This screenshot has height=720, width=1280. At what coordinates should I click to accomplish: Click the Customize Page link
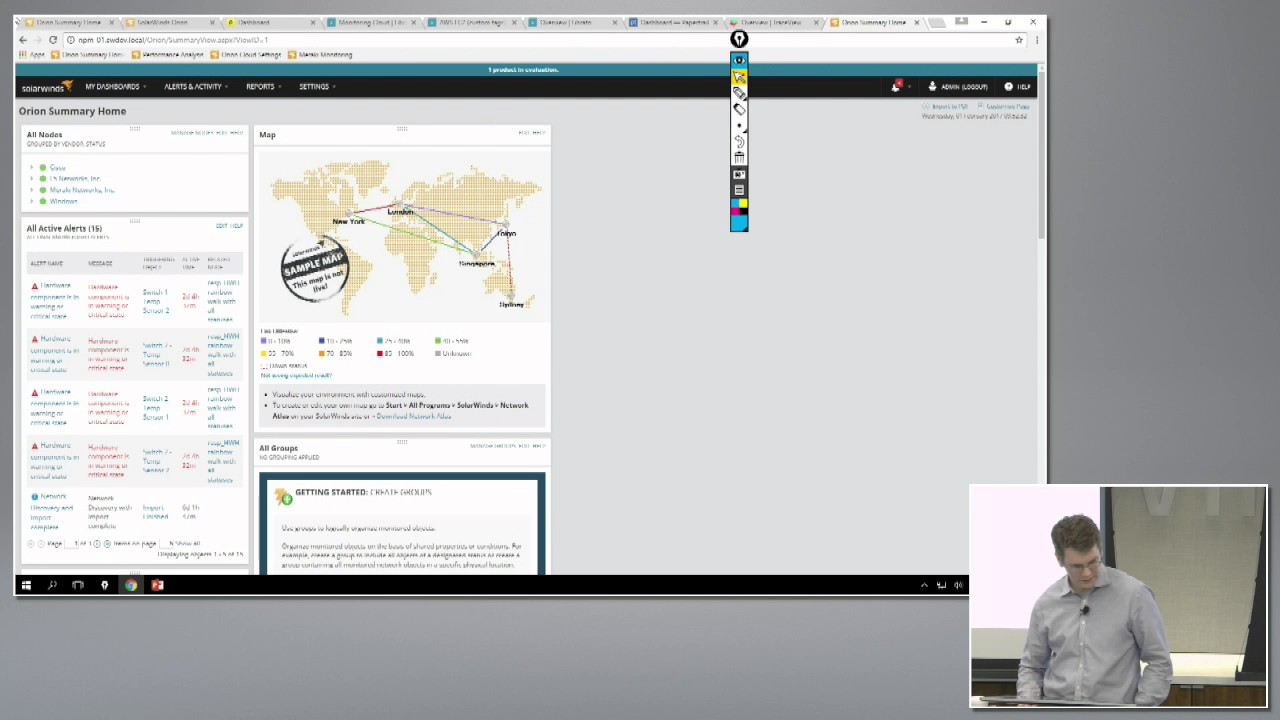click(x=1003, y=106)
